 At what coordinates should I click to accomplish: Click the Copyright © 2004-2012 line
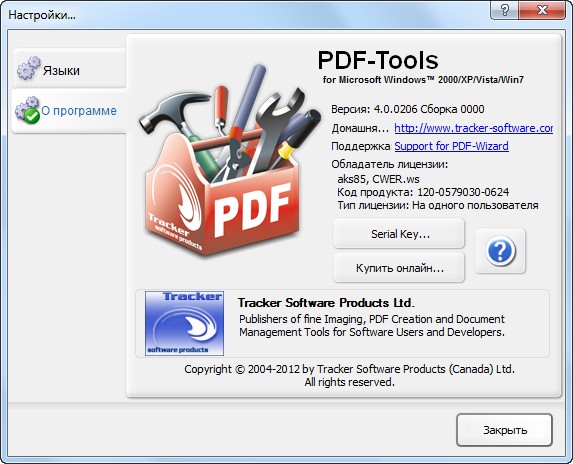[x=349, y=369]
